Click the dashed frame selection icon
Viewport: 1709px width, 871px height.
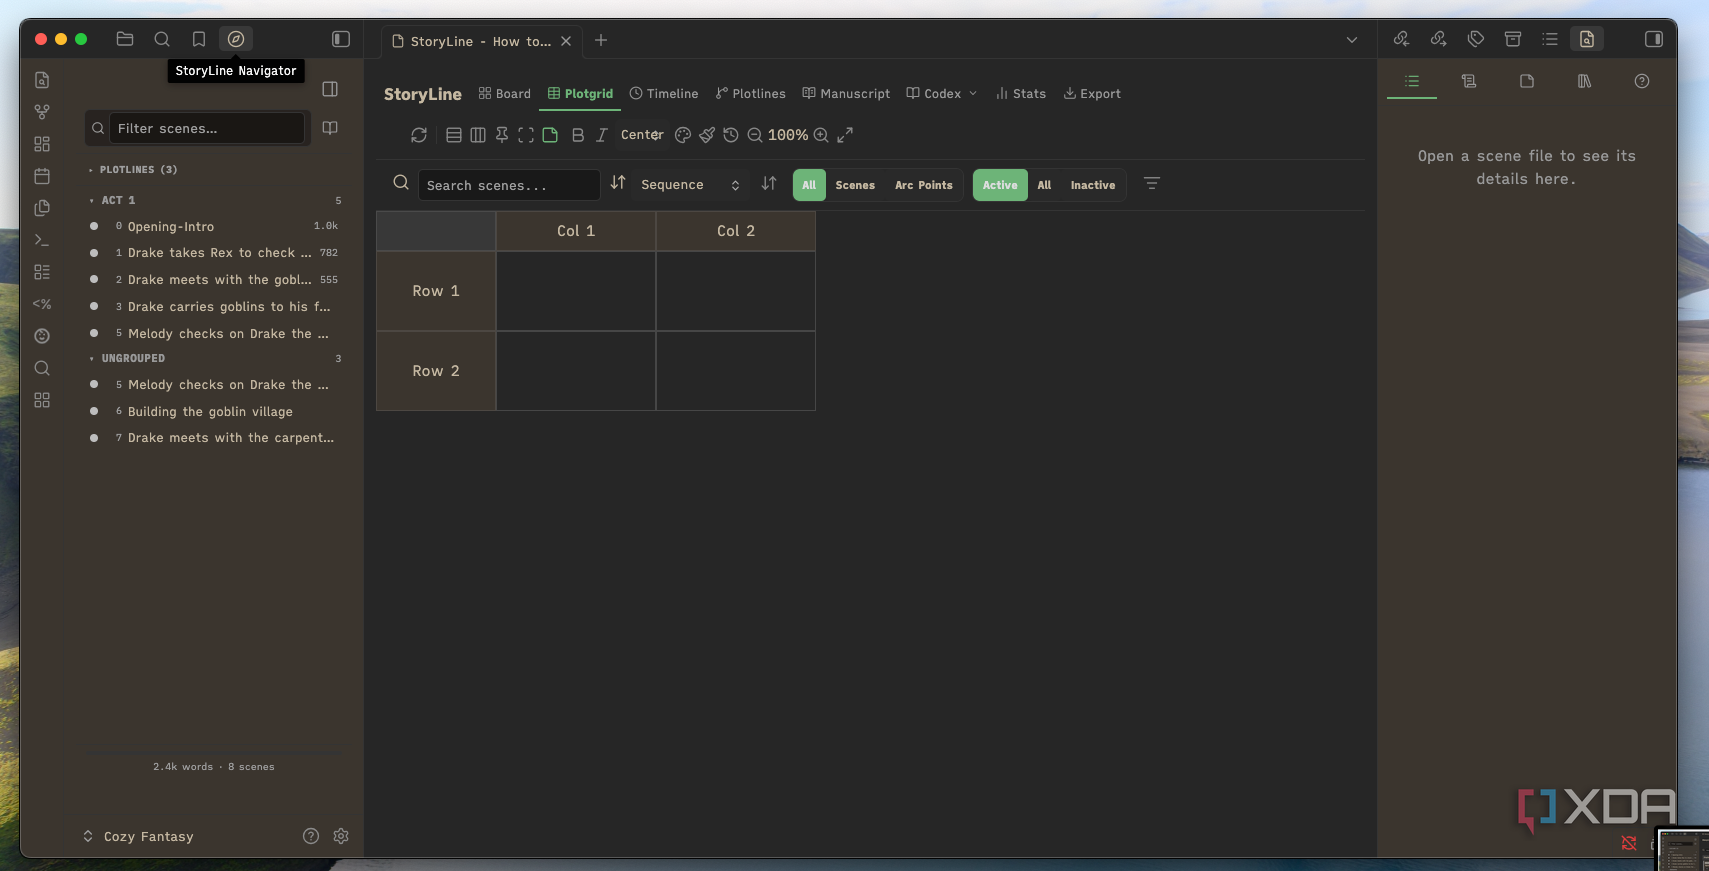point(526,135)
